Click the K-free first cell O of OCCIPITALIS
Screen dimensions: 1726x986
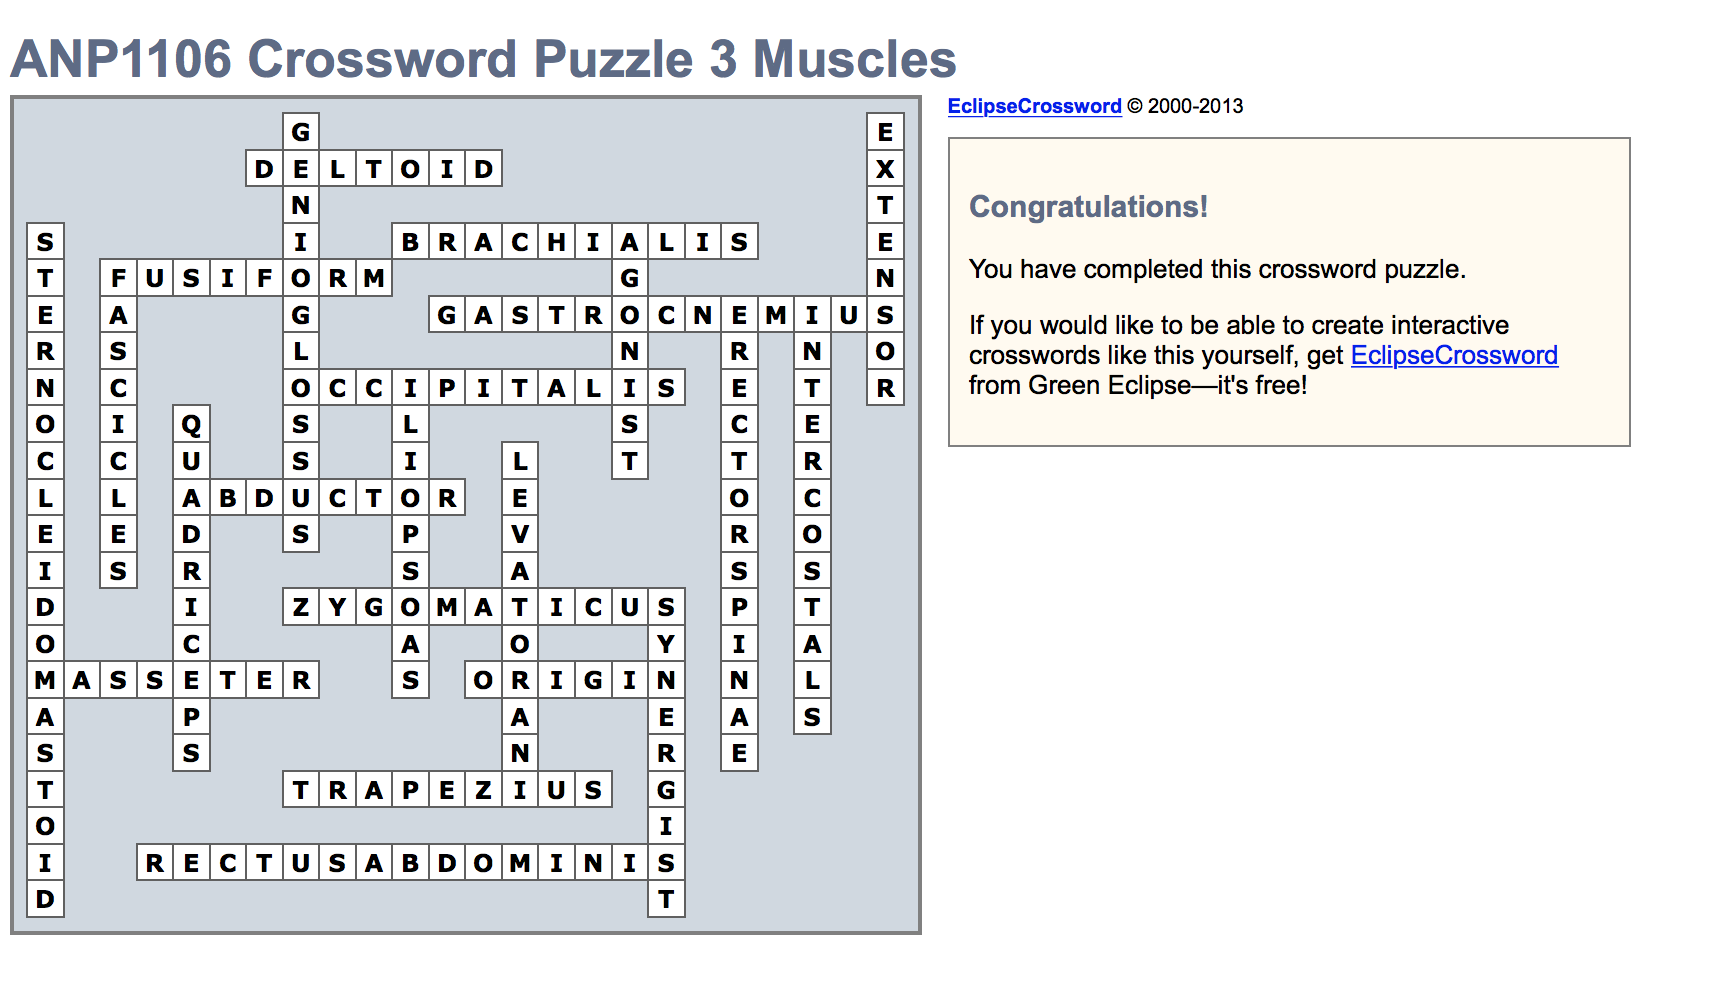[301, 388]
